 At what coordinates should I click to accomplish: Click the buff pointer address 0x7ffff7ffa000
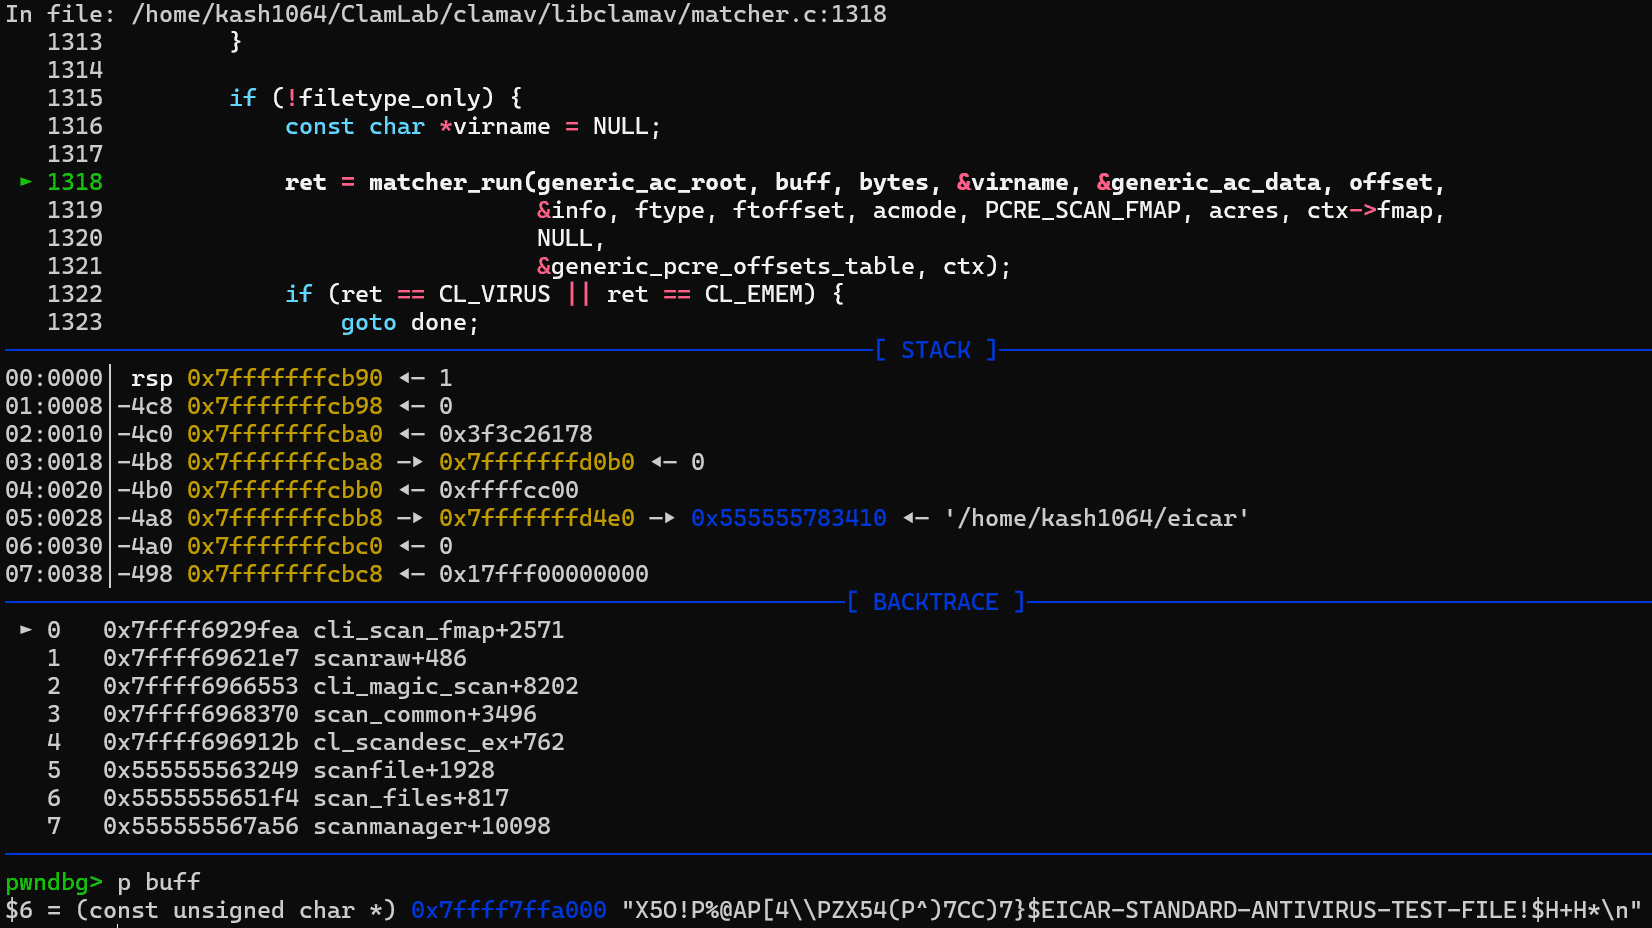(x=508, y=910)
